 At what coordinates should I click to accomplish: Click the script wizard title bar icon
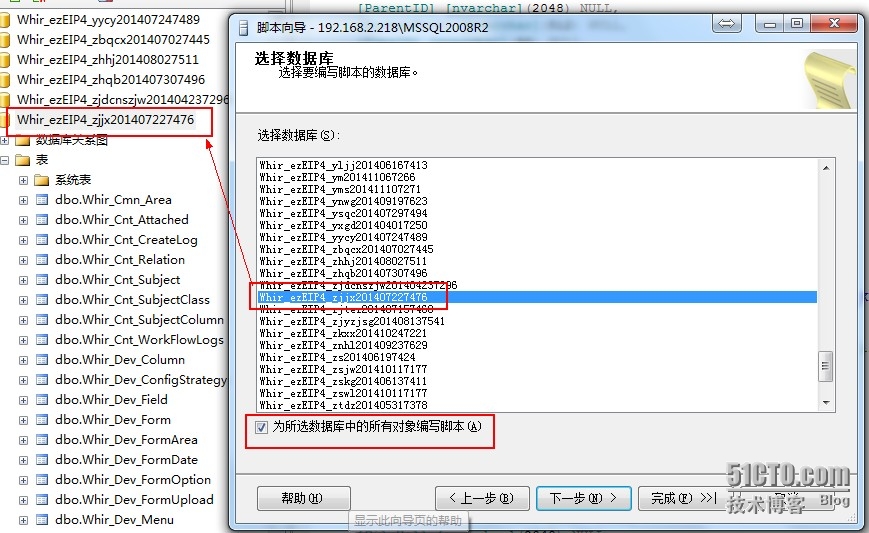click(243, 28)
